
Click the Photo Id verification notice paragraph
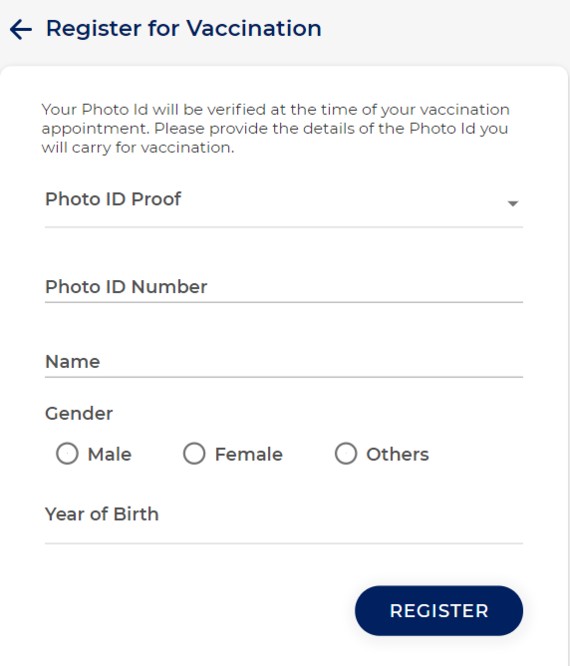[x=275, y=128]
